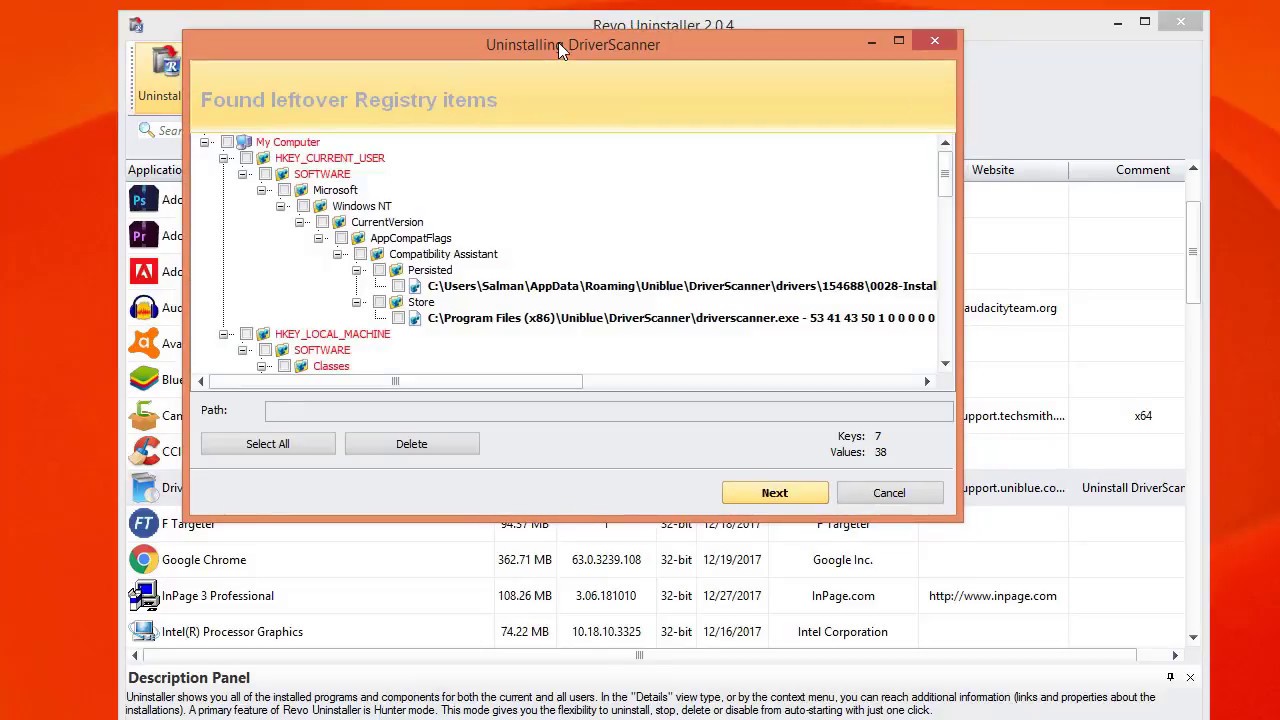
Task: Click the registry icon beside HKEY_LOCAL_MACHINE
Action: tap(263, 334)
